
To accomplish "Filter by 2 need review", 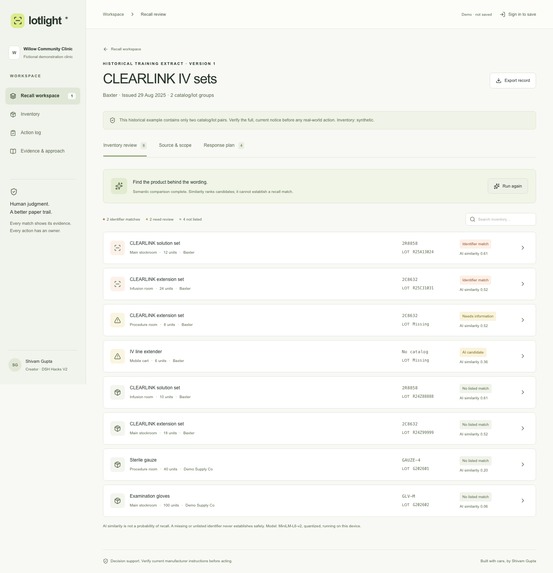I will pyautogui.click(x=160, y=220).
